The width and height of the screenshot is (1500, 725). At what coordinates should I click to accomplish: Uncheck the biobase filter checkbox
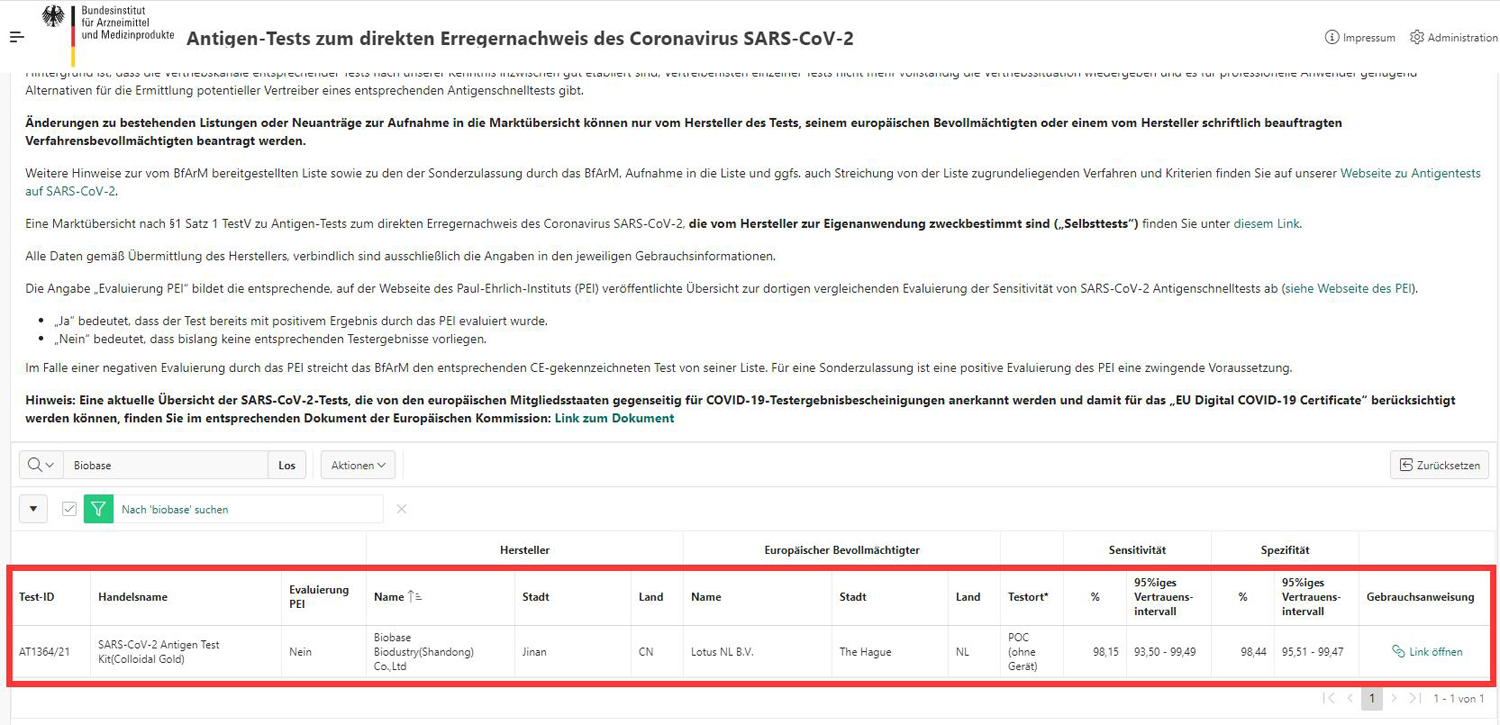(69, 509)
